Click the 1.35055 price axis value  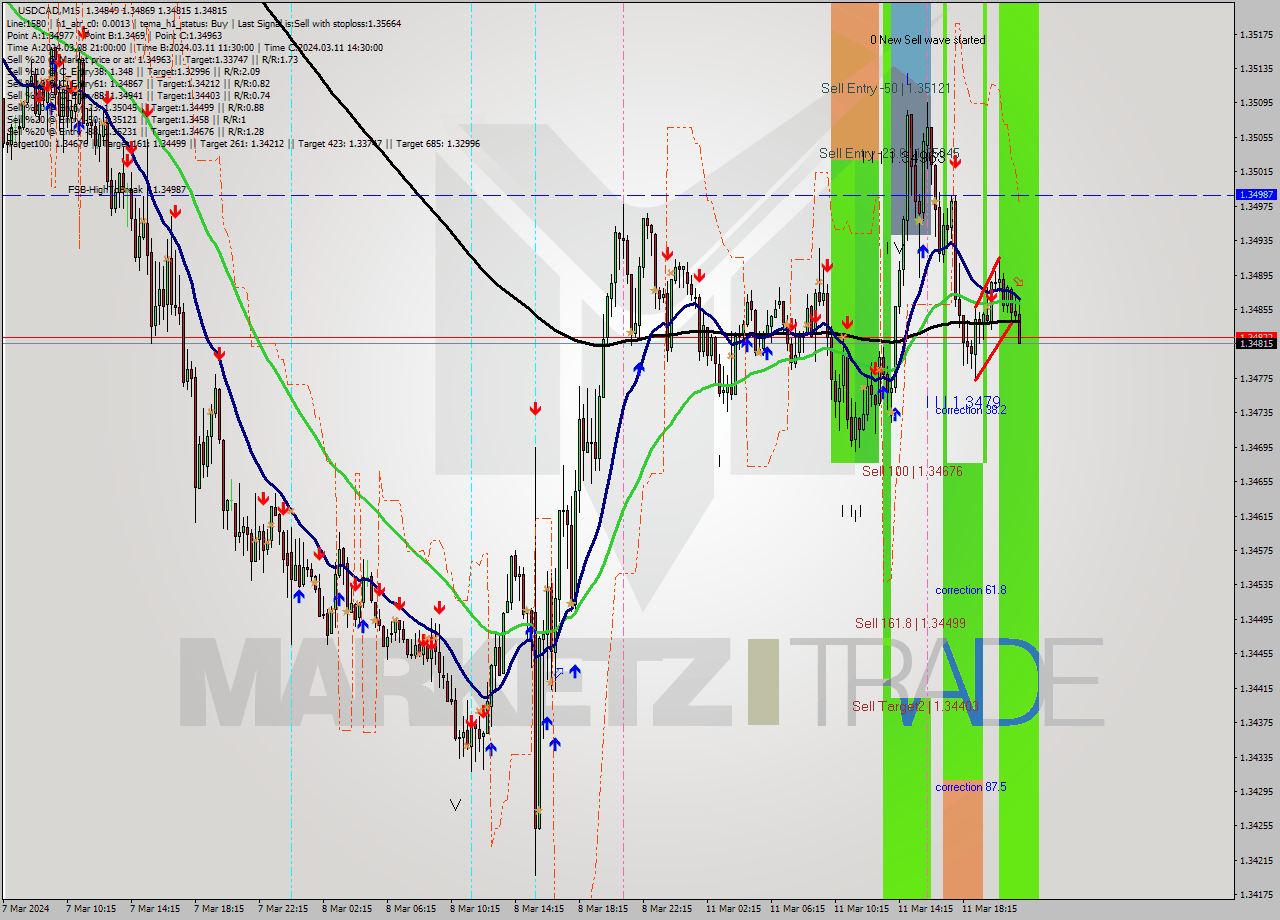[x=1256, y=137]
